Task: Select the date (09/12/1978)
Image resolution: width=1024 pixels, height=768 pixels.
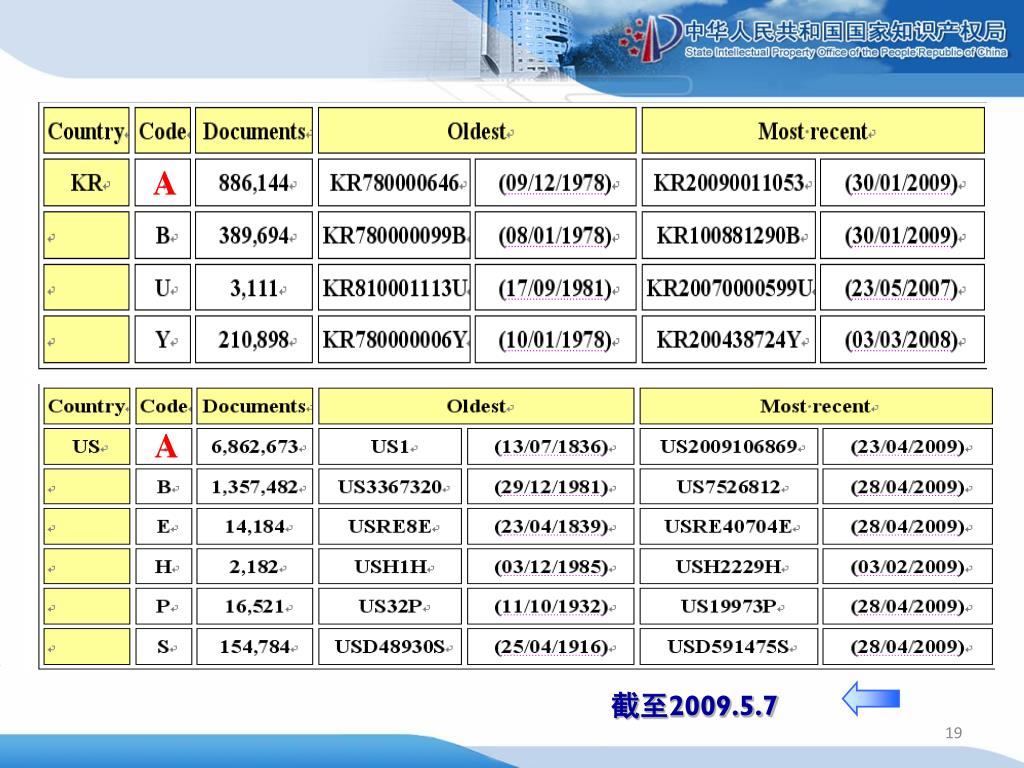Action: click(x=555, y=184)
